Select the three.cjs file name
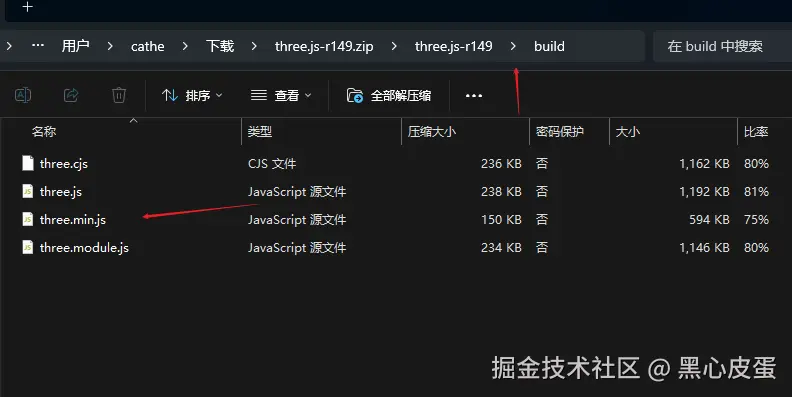This screenshot has width=792, height=397. [64, 164]
